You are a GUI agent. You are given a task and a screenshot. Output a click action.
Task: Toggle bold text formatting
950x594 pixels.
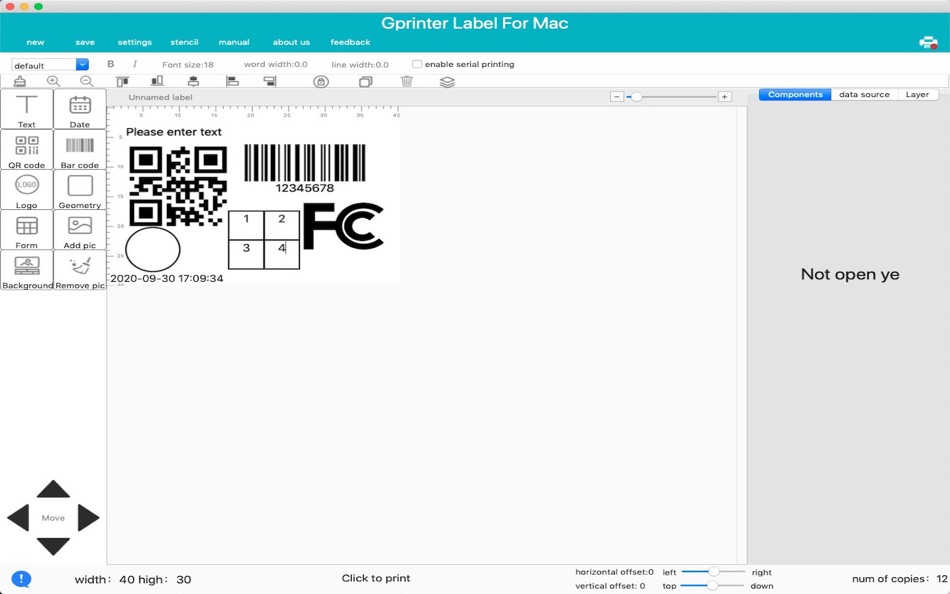(x=110, y=64)
